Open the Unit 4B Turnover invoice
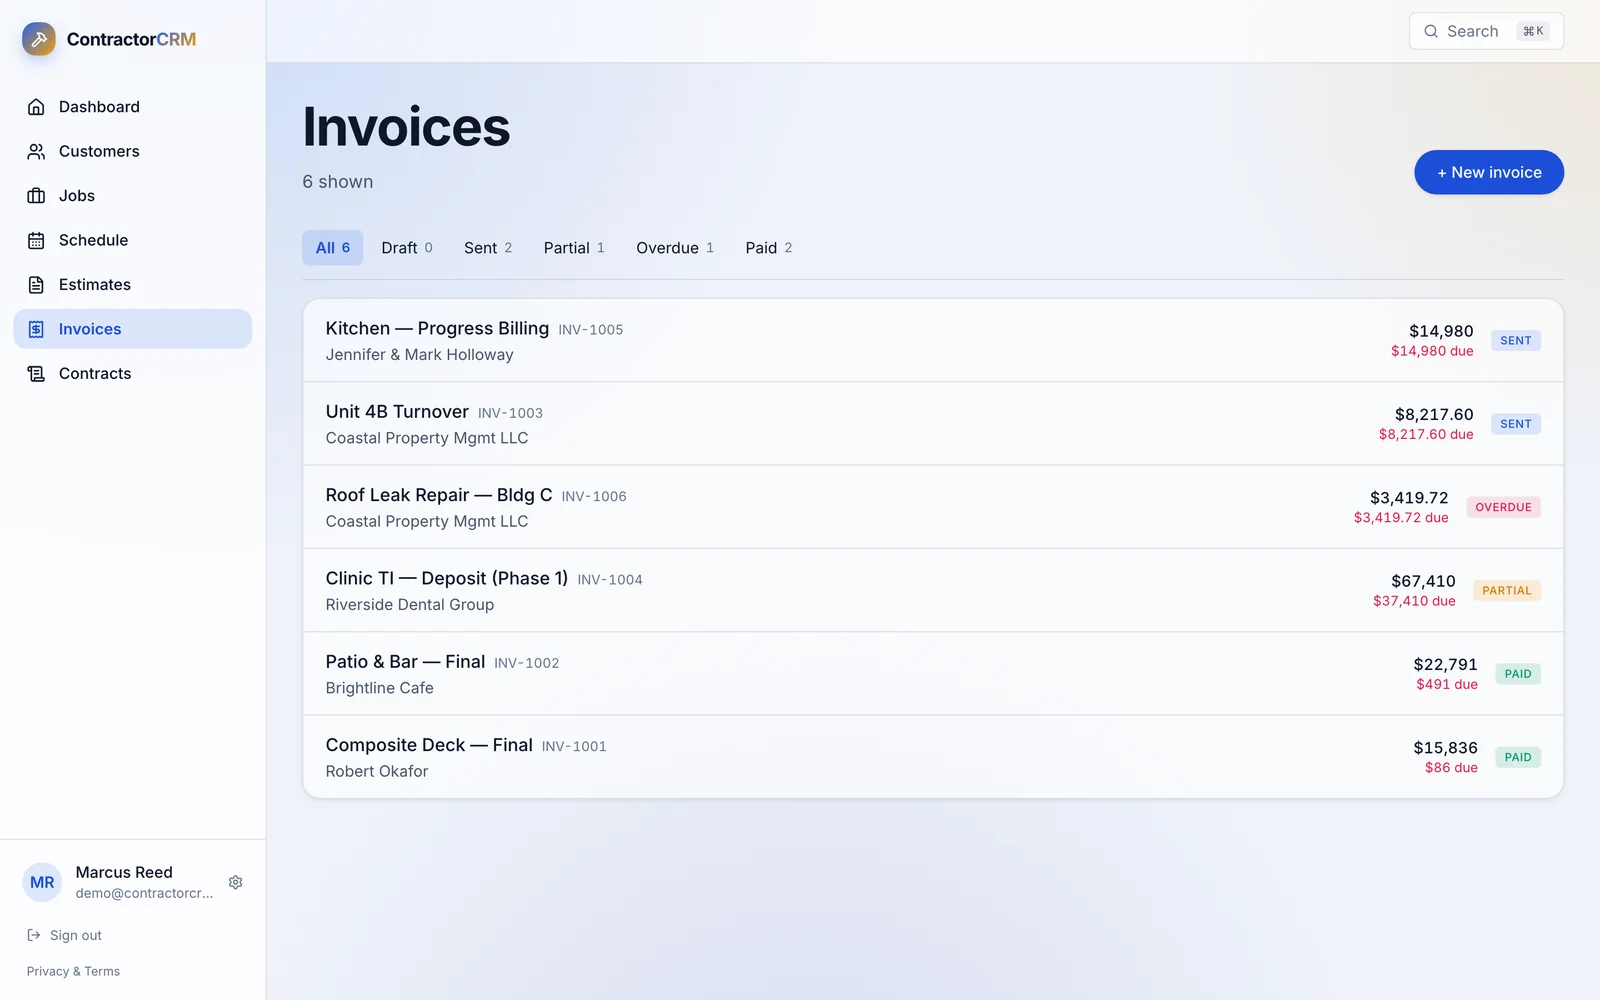The width and height of the screenshot is (1600, 1000). click(933, 424)
